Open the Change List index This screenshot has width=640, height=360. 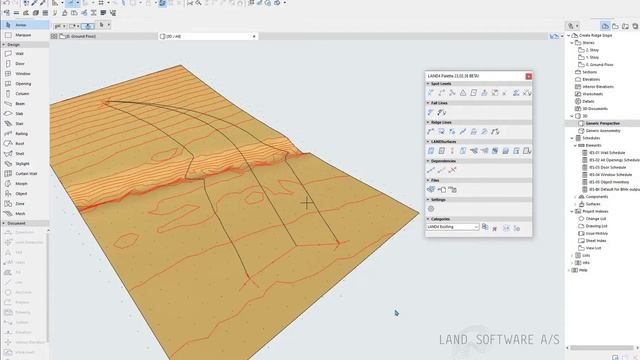(x=592, y=219)
